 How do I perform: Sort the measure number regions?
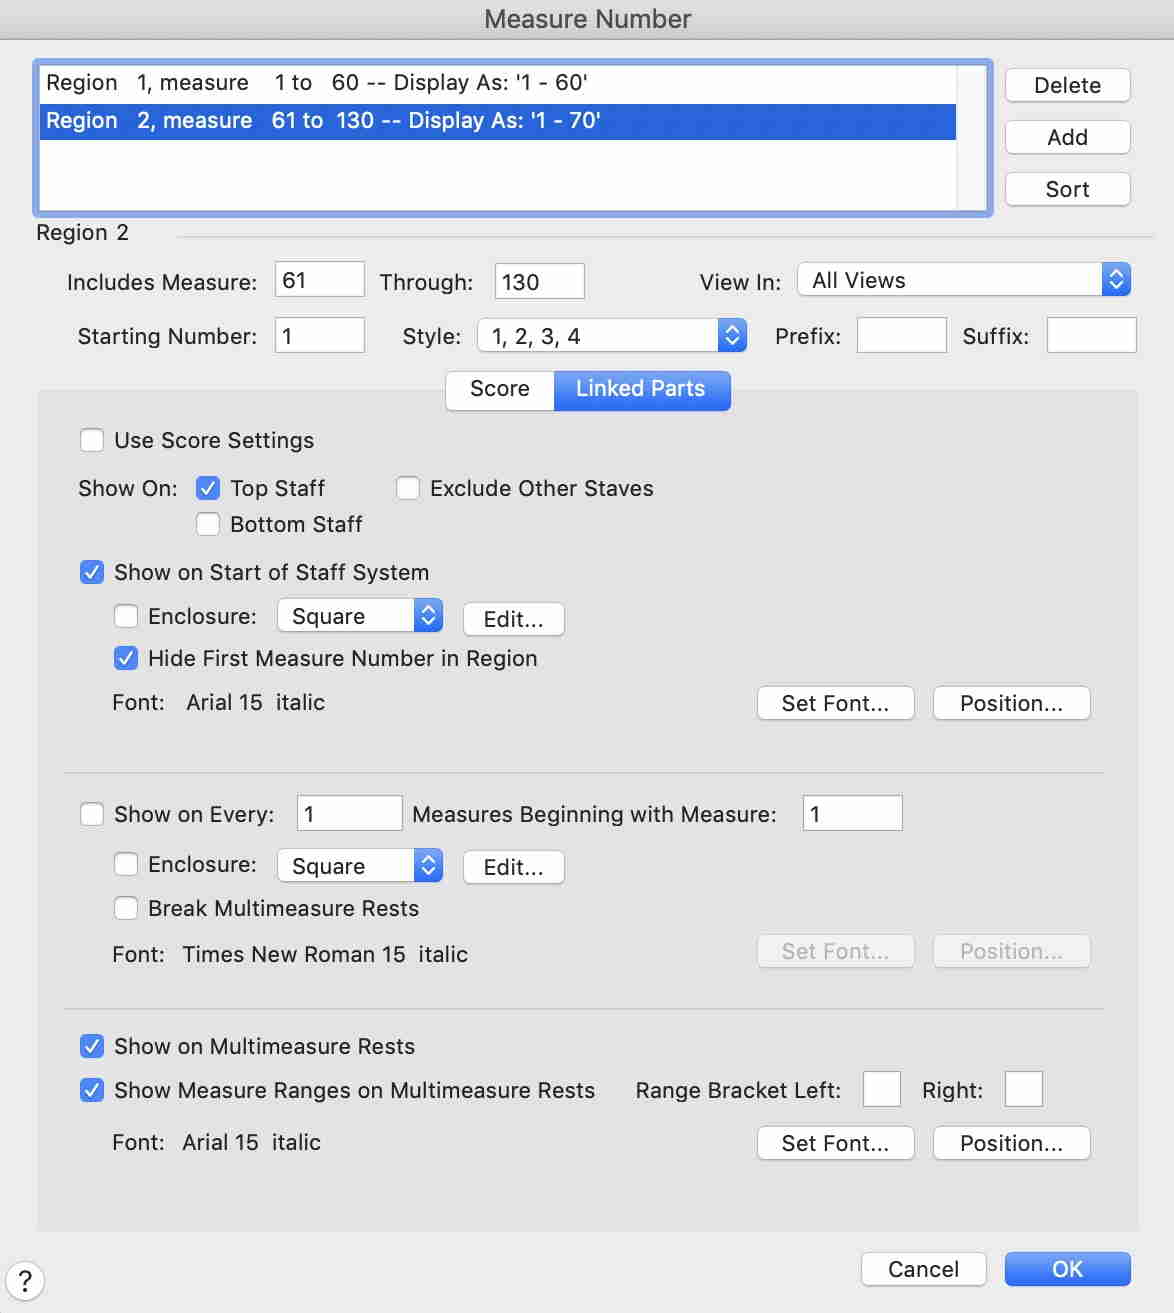click(1067, 189)
